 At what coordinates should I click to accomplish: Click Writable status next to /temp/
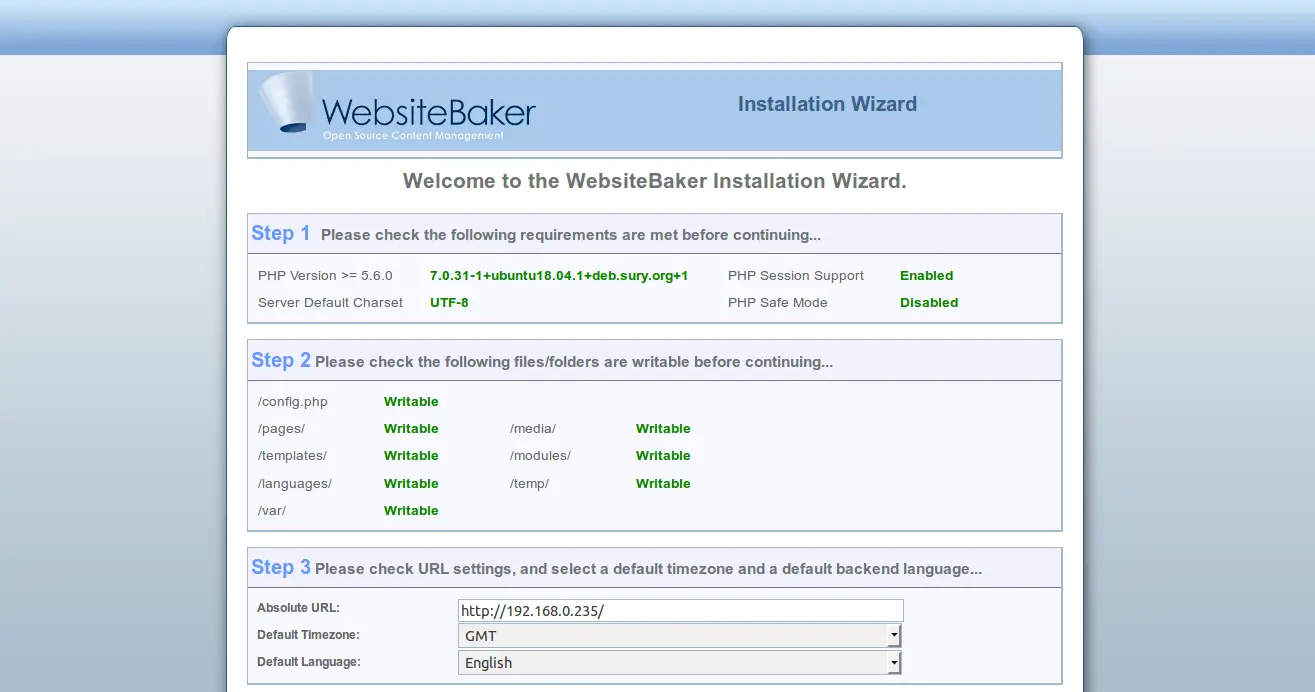coord(663,484)
